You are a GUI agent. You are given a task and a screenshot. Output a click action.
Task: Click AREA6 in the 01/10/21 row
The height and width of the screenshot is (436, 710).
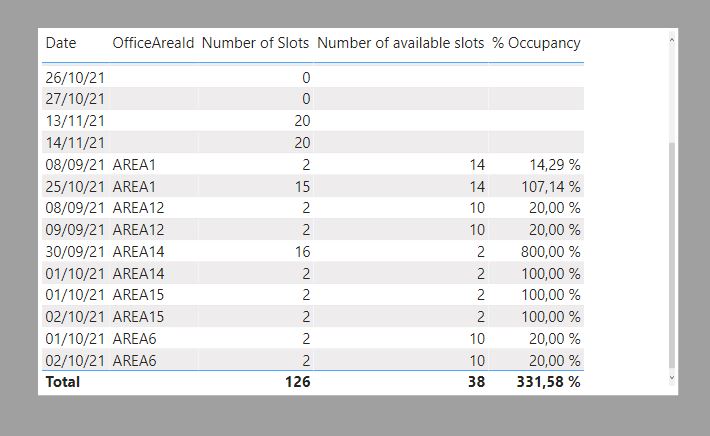(x=134, y=339)
